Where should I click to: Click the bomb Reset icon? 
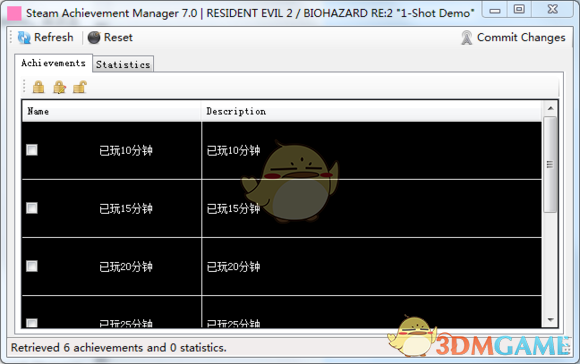coord(94,37)
